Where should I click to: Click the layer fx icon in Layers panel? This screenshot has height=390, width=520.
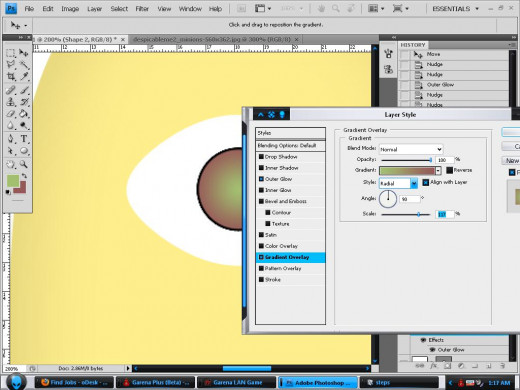(x=433, y=366)
